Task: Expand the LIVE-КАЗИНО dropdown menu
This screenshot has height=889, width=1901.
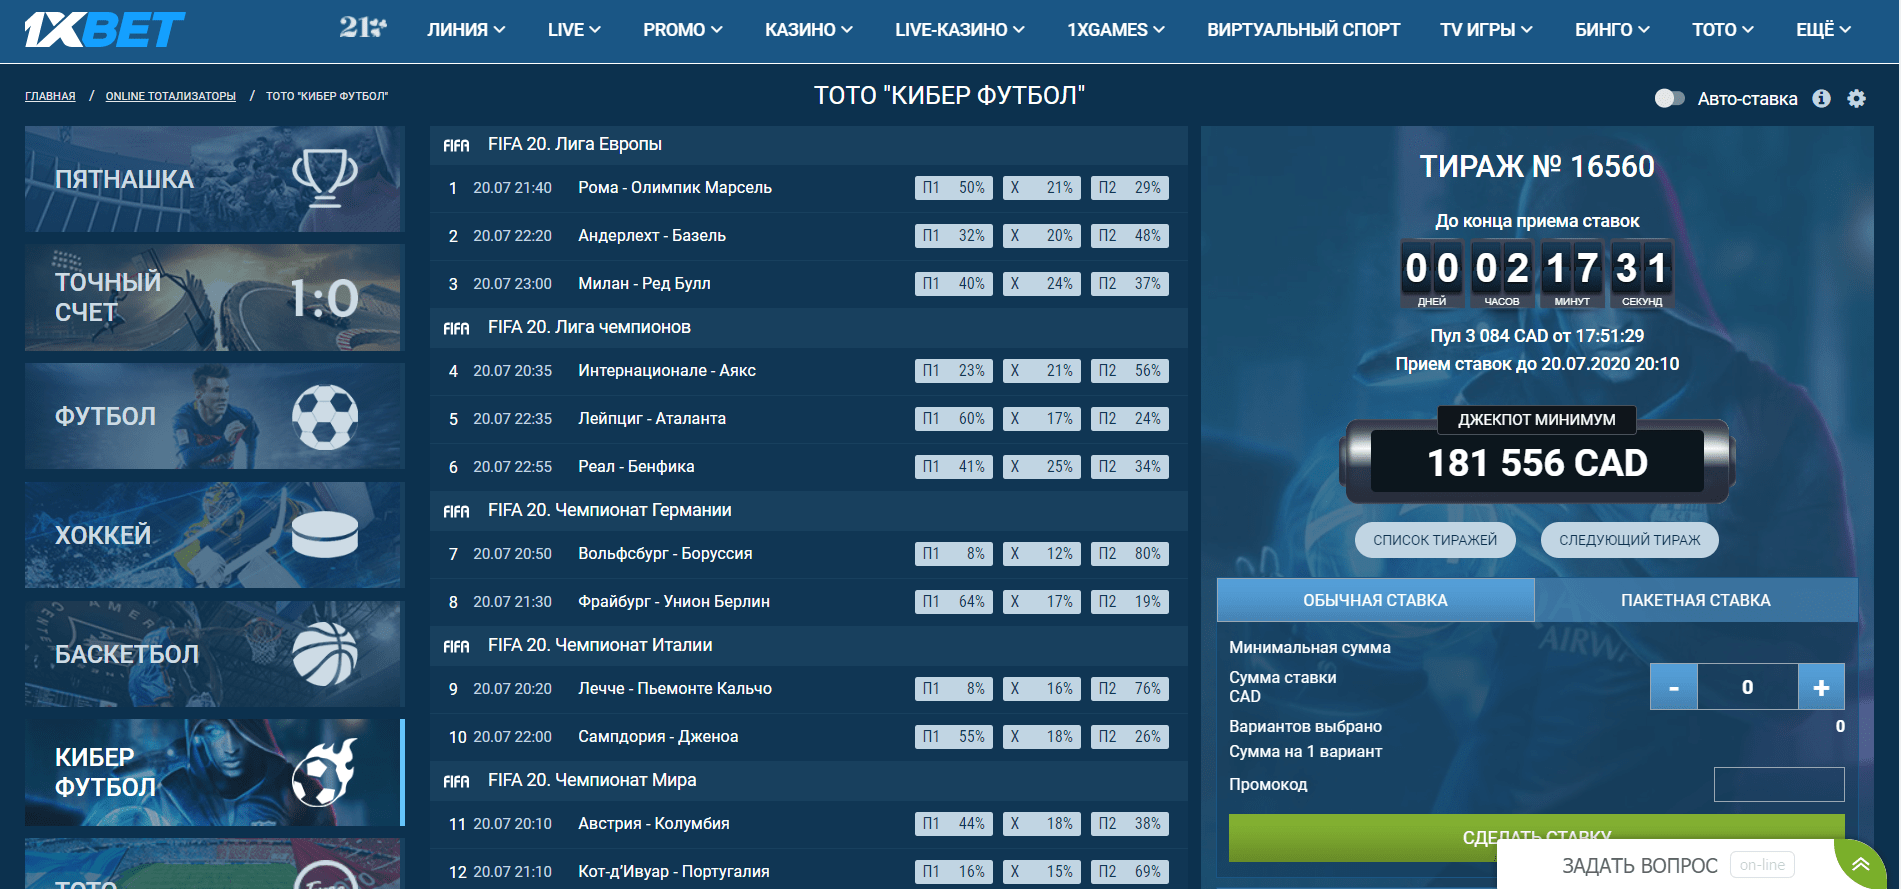Action: (960, 30)
